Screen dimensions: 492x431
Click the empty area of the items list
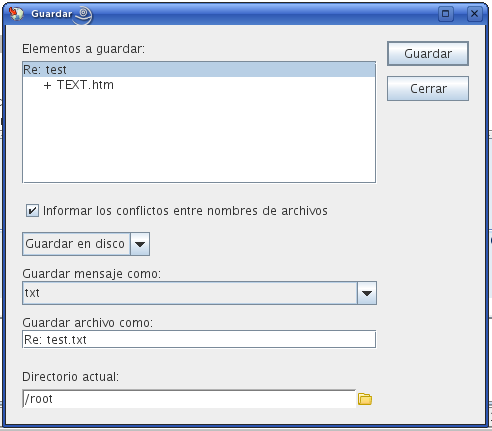coord(199,137)
